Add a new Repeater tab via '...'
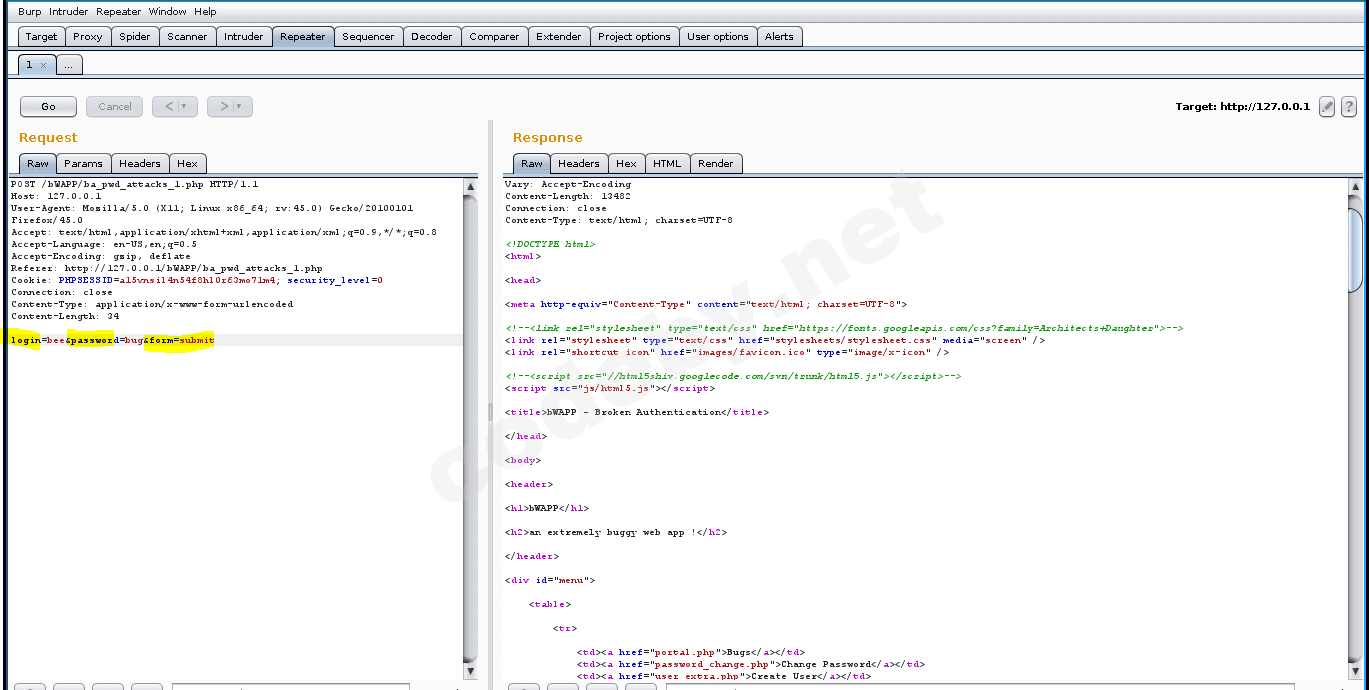The width and height of the screenshot is (1369, 690). [x=69, y=65]
